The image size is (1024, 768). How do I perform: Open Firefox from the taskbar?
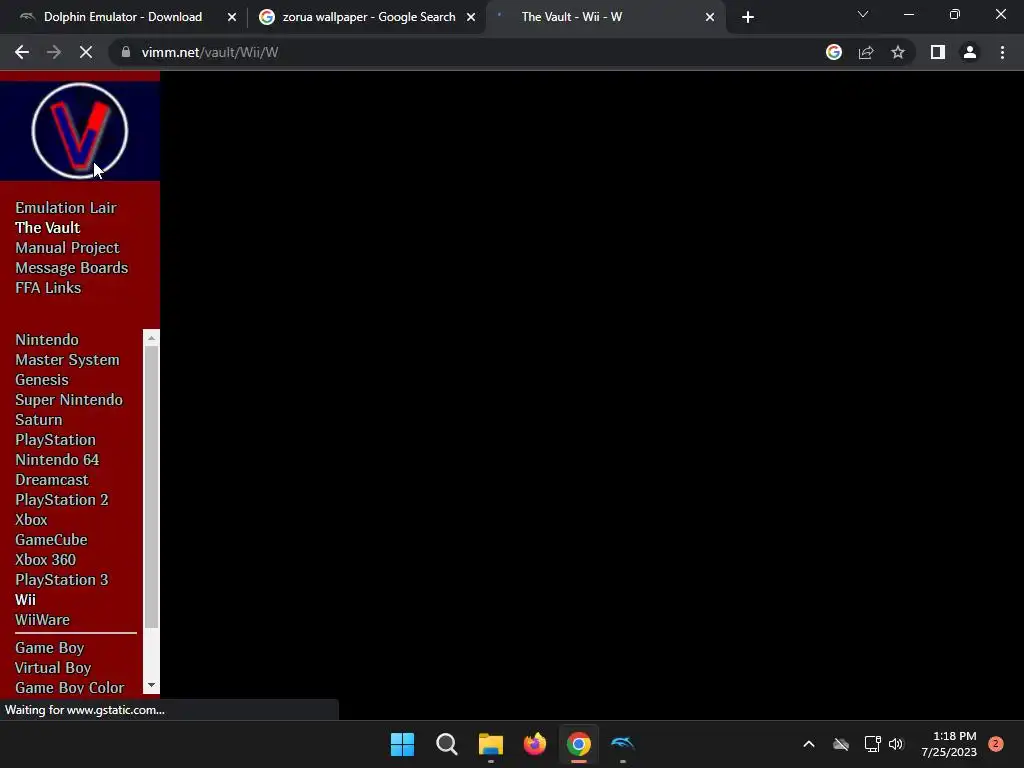(x=535, y=744)
